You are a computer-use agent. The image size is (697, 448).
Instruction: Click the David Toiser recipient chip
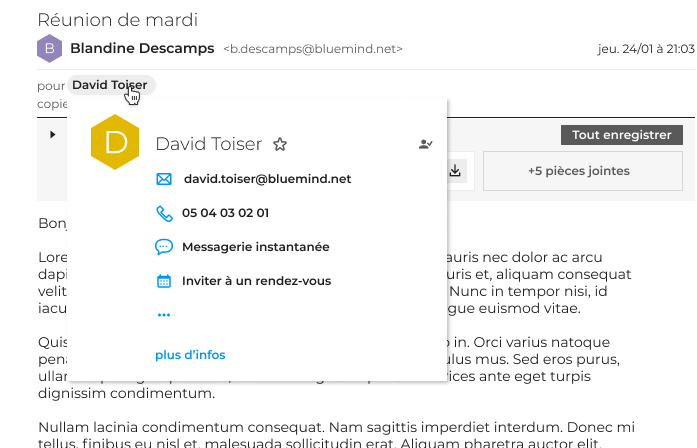pos(110,85)
